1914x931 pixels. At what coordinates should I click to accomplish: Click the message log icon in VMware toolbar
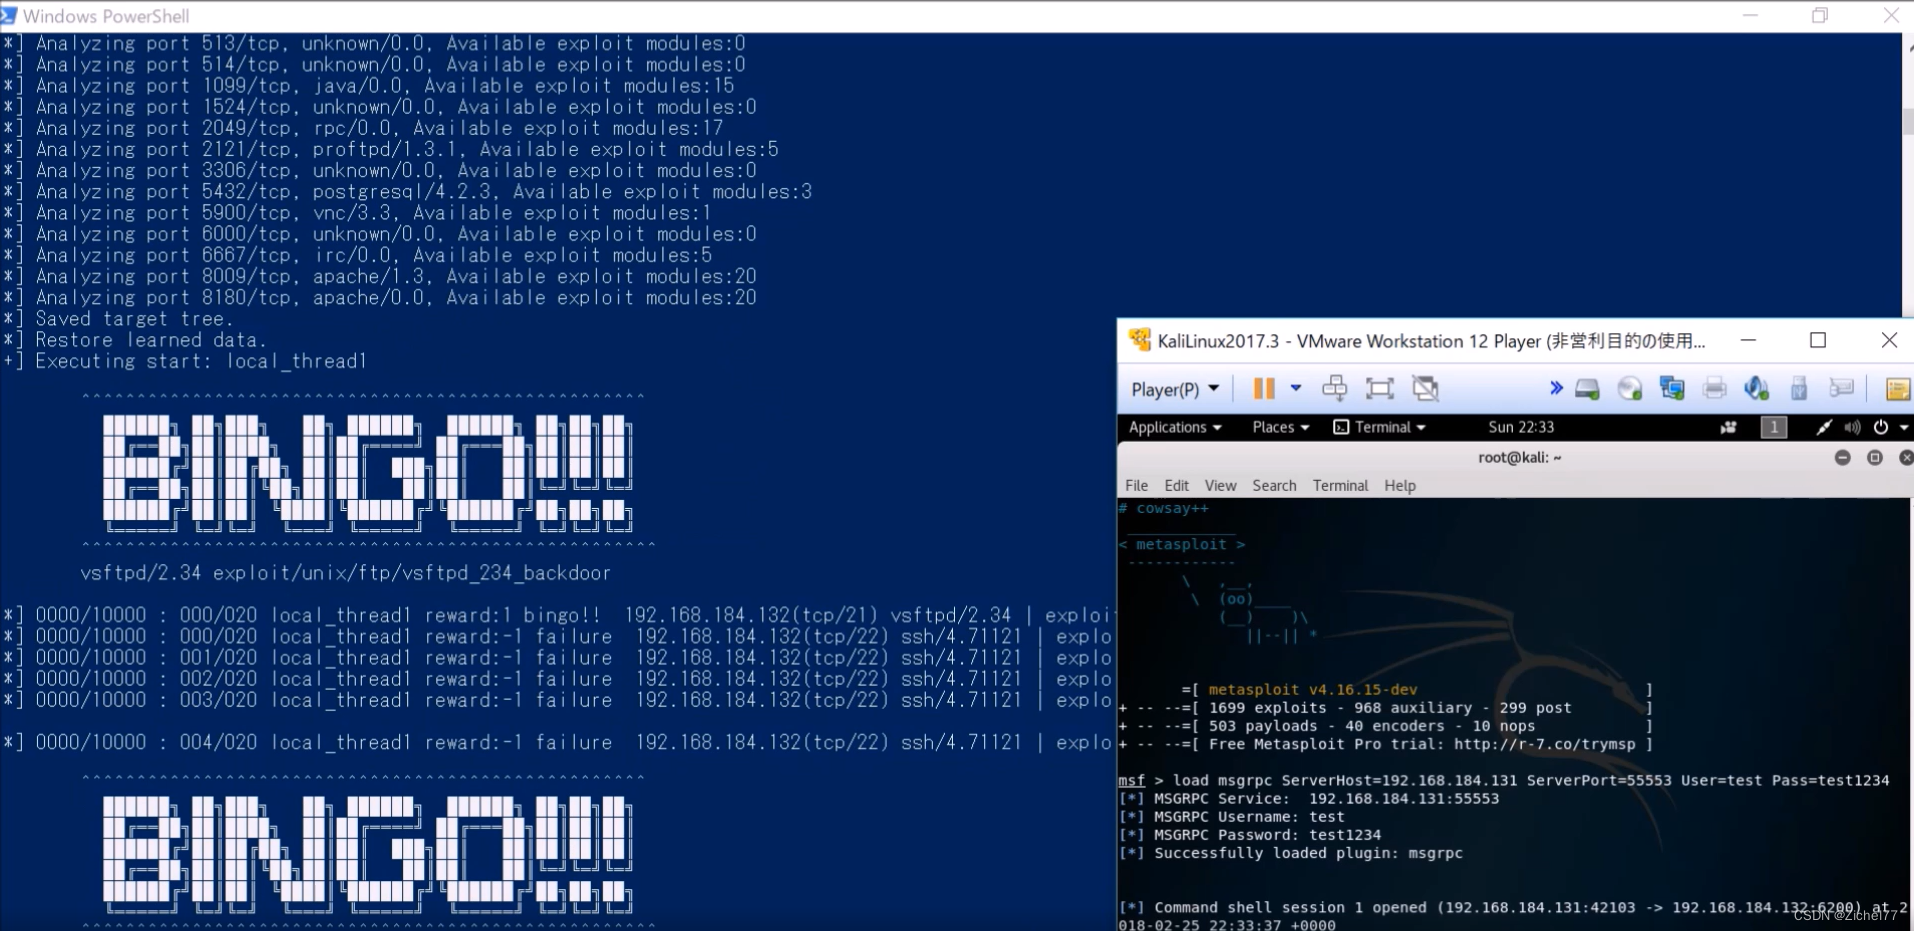tap(1841, 388)
